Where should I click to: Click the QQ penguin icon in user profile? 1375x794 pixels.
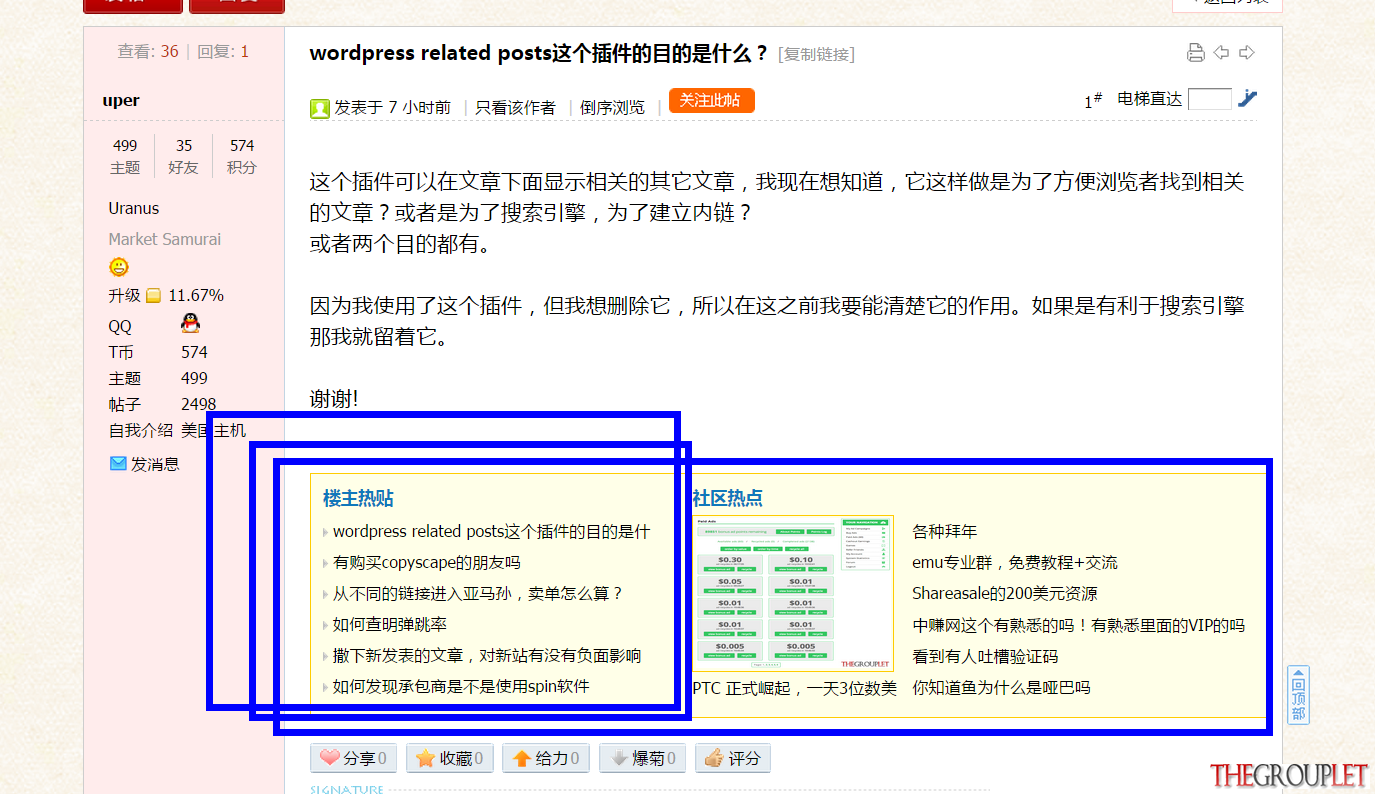click(190, 323)
